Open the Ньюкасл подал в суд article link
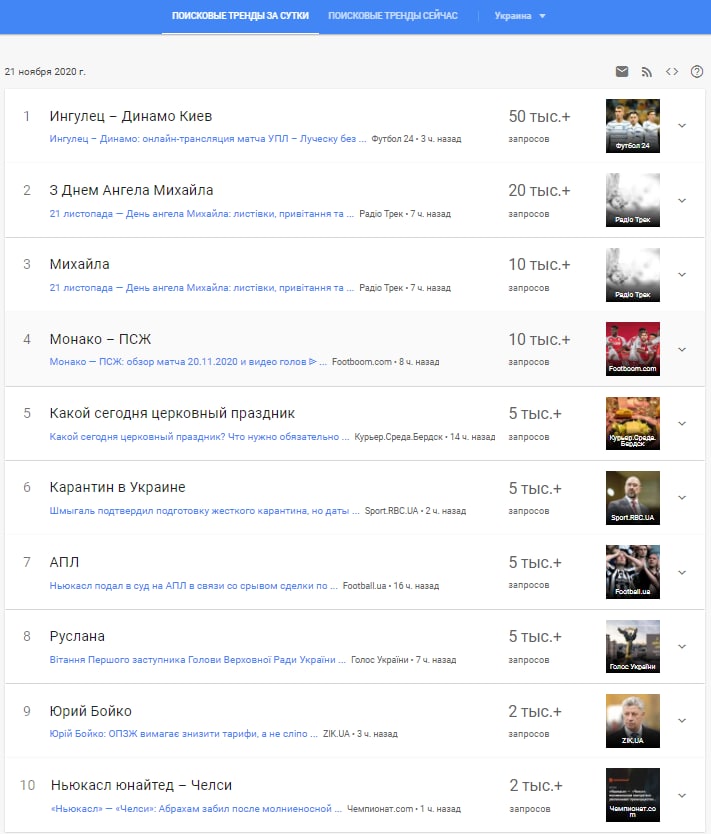 tap(193, 585)
